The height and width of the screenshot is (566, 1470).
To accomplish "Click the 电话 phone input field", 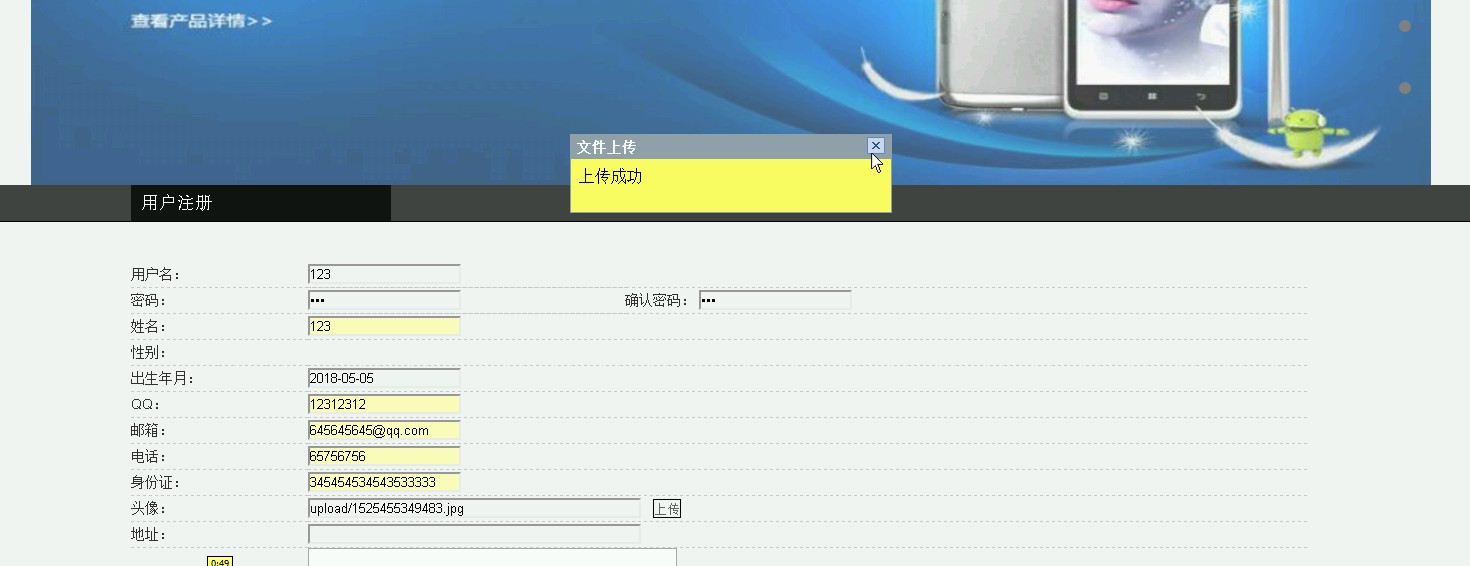I will click(x=384, y=456).
